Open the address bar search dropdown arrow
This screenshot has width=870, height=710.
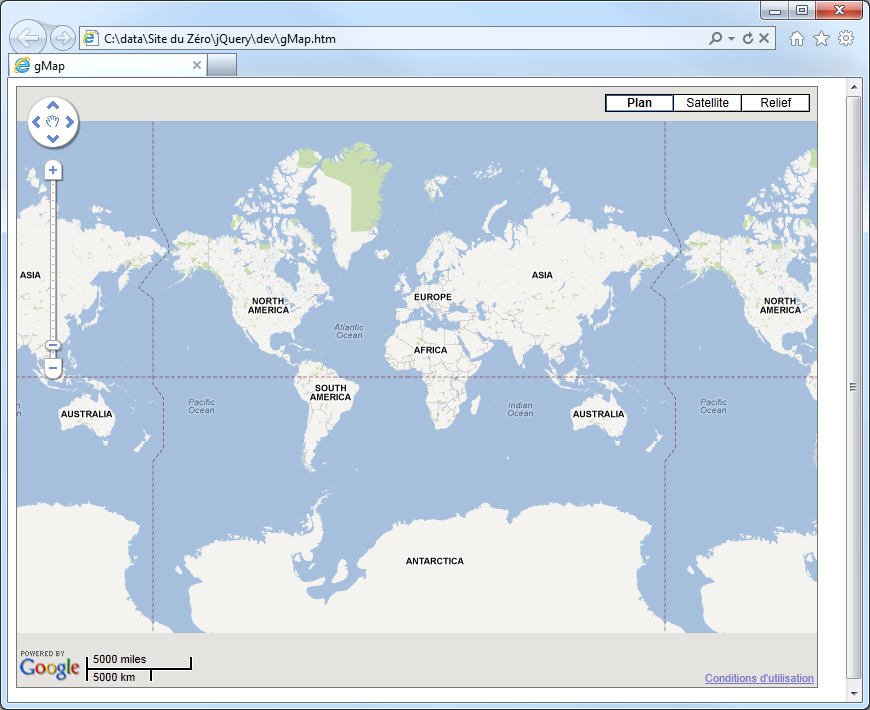(731, 39)
